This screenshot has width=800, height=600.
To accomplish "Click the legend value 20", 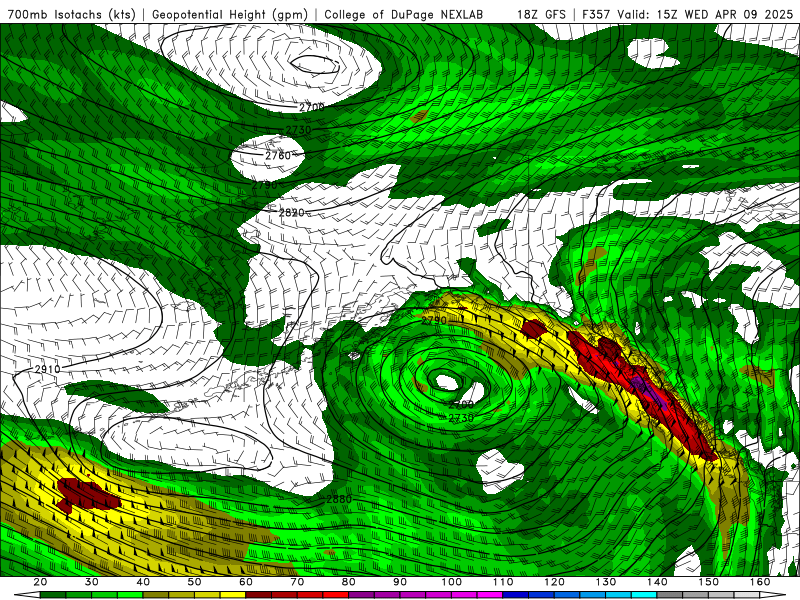I will tap(40, 582).
